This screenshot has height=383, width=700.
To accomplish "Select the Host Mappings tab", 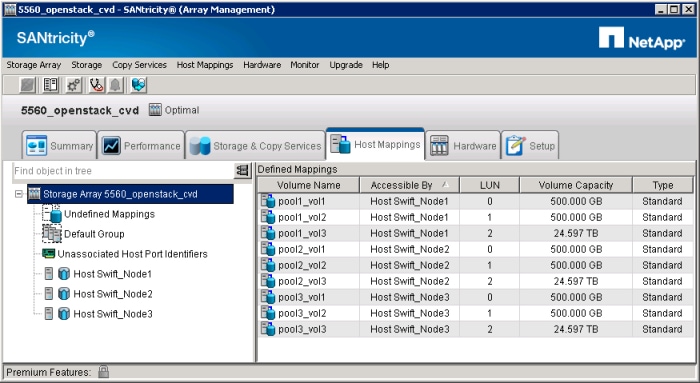I will click(x=375, y=144).
